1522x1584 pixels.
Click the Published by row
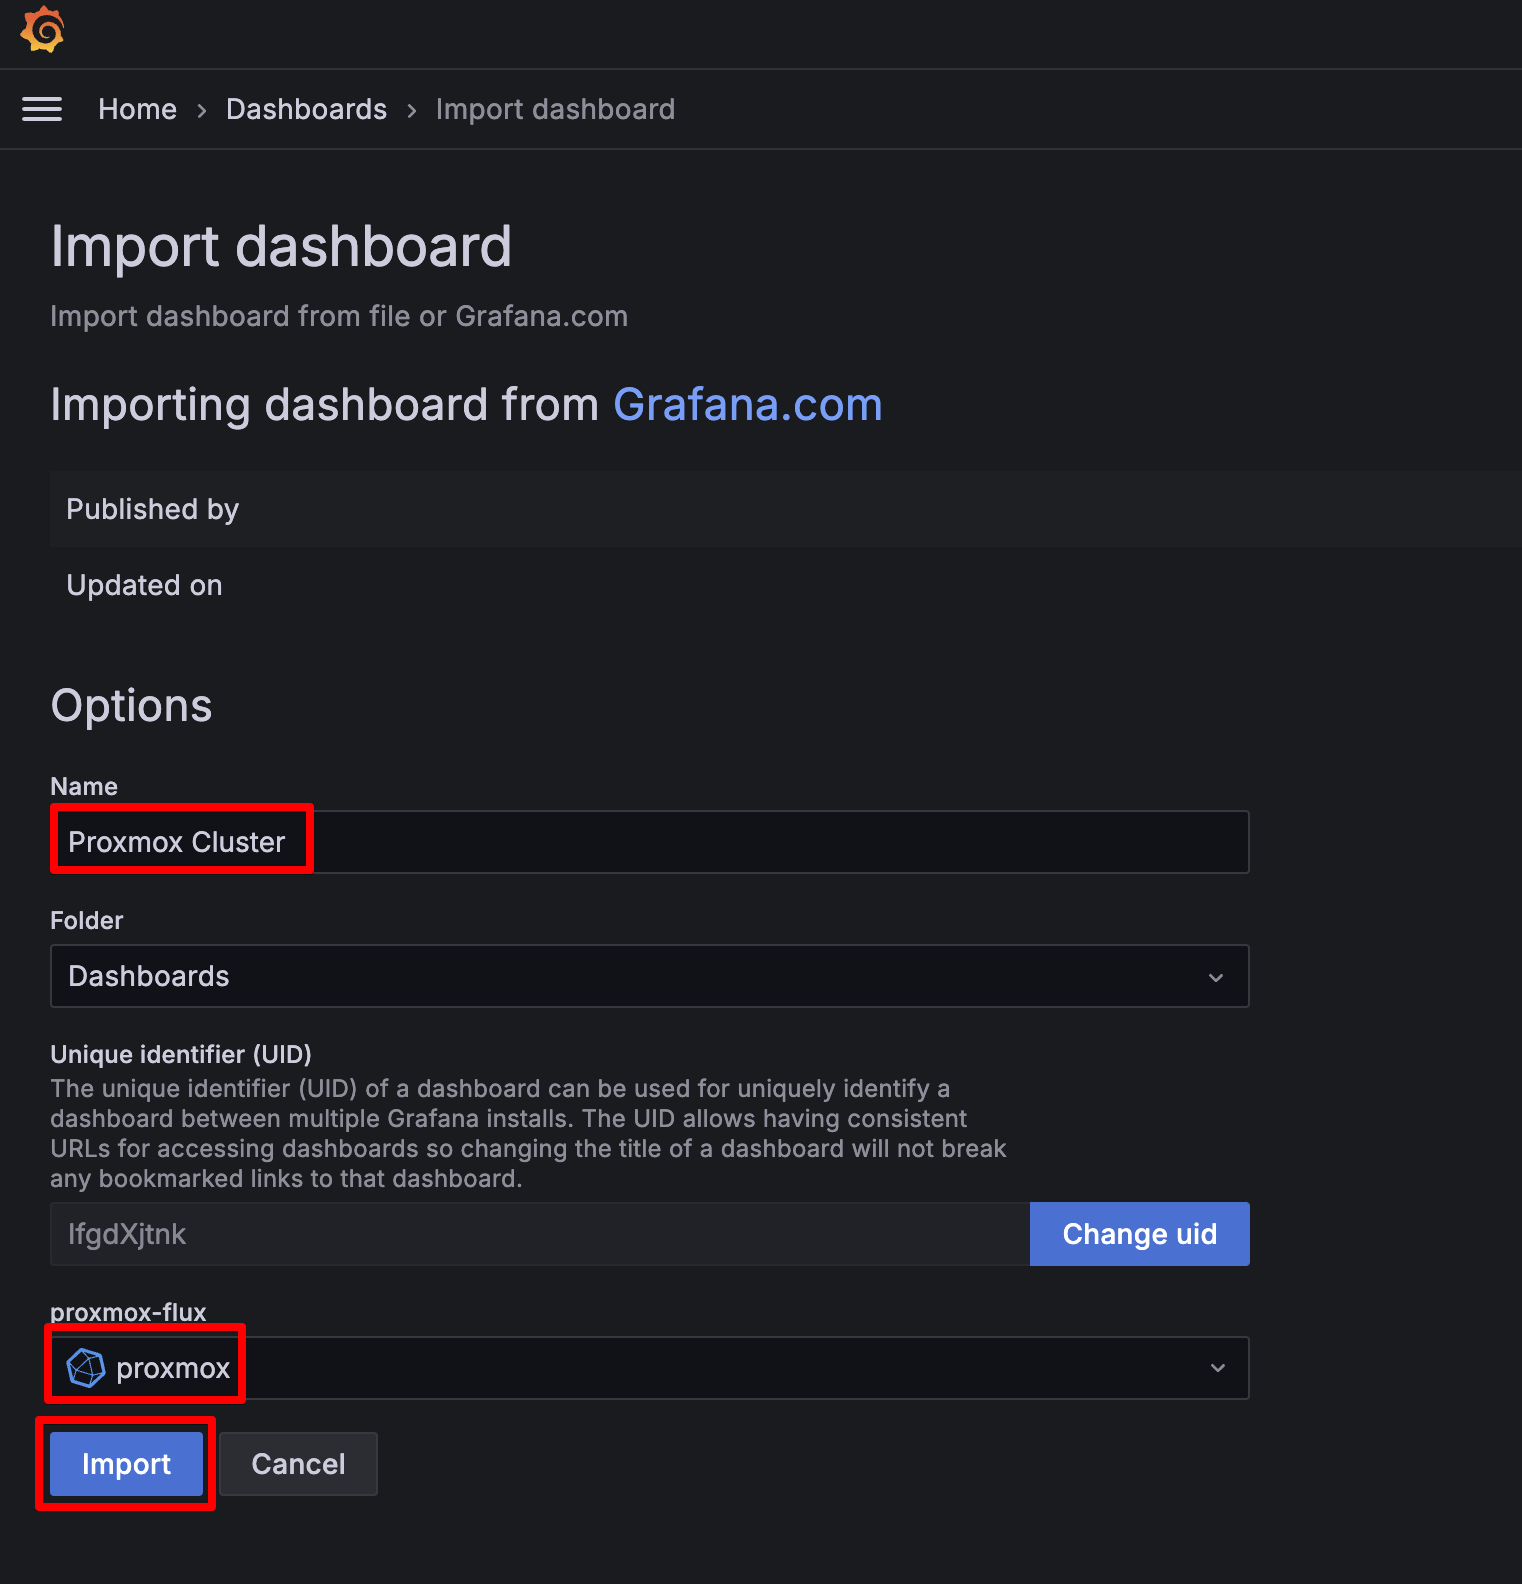(153, 509)
